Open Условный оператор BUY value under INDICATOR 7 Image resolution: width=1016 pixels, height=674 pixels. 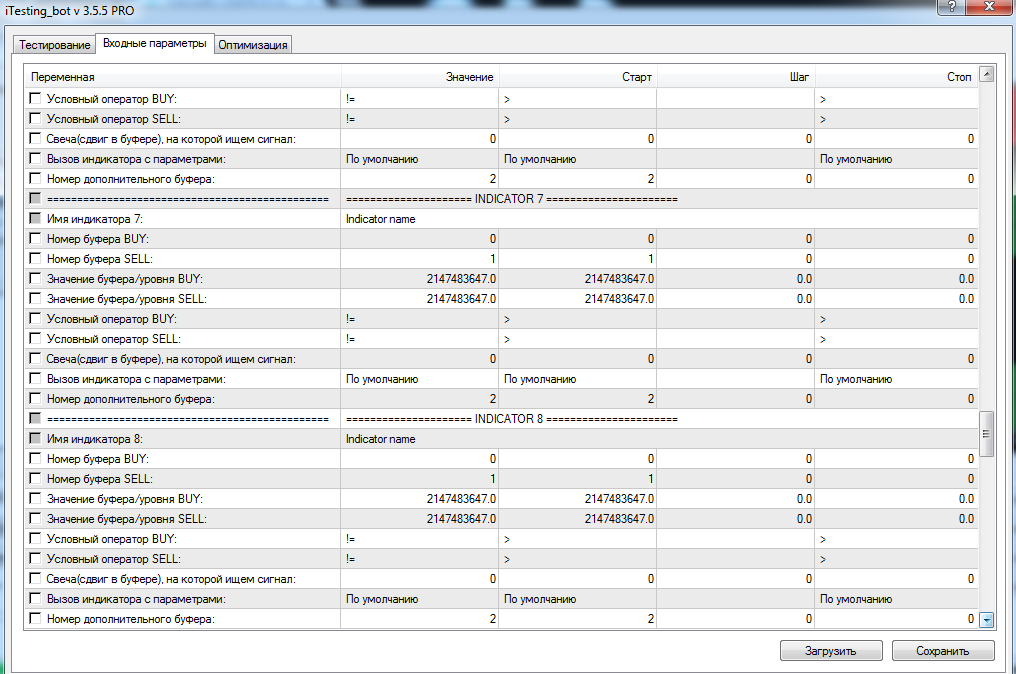pyautogui.click(x=419, y=319)
